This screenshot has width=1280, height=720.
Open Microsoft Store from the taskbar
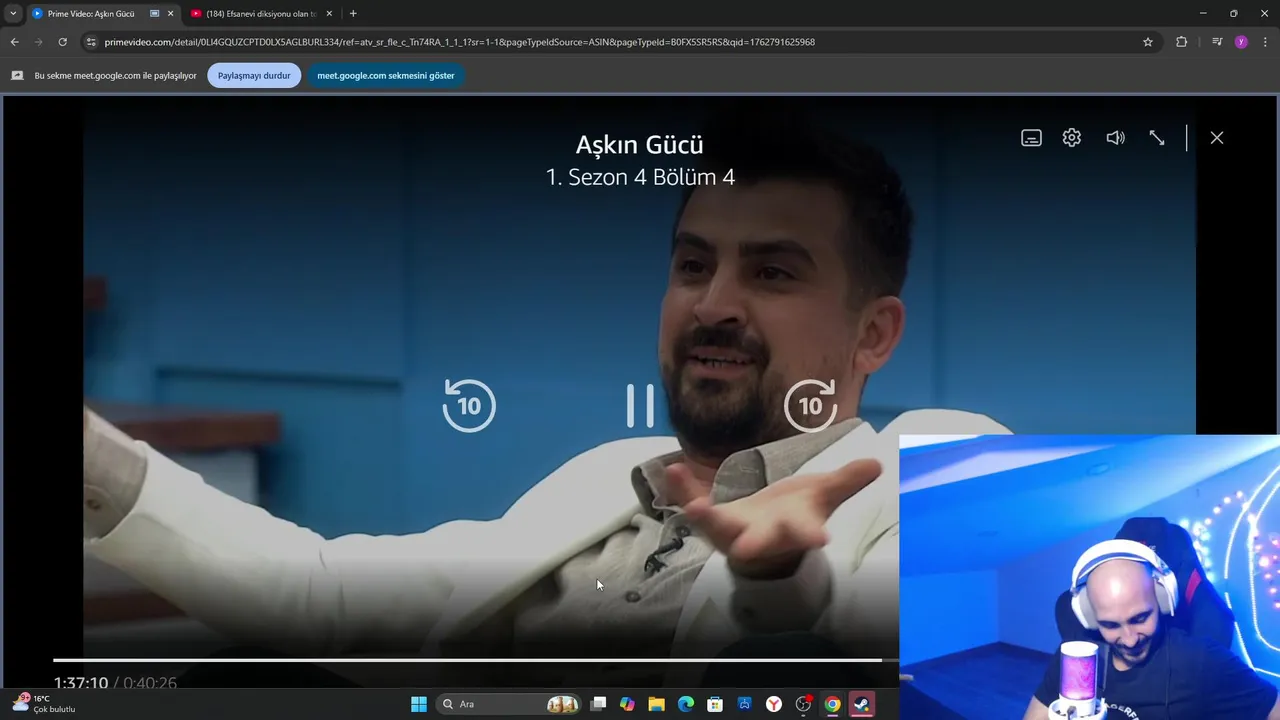(715, 704)
